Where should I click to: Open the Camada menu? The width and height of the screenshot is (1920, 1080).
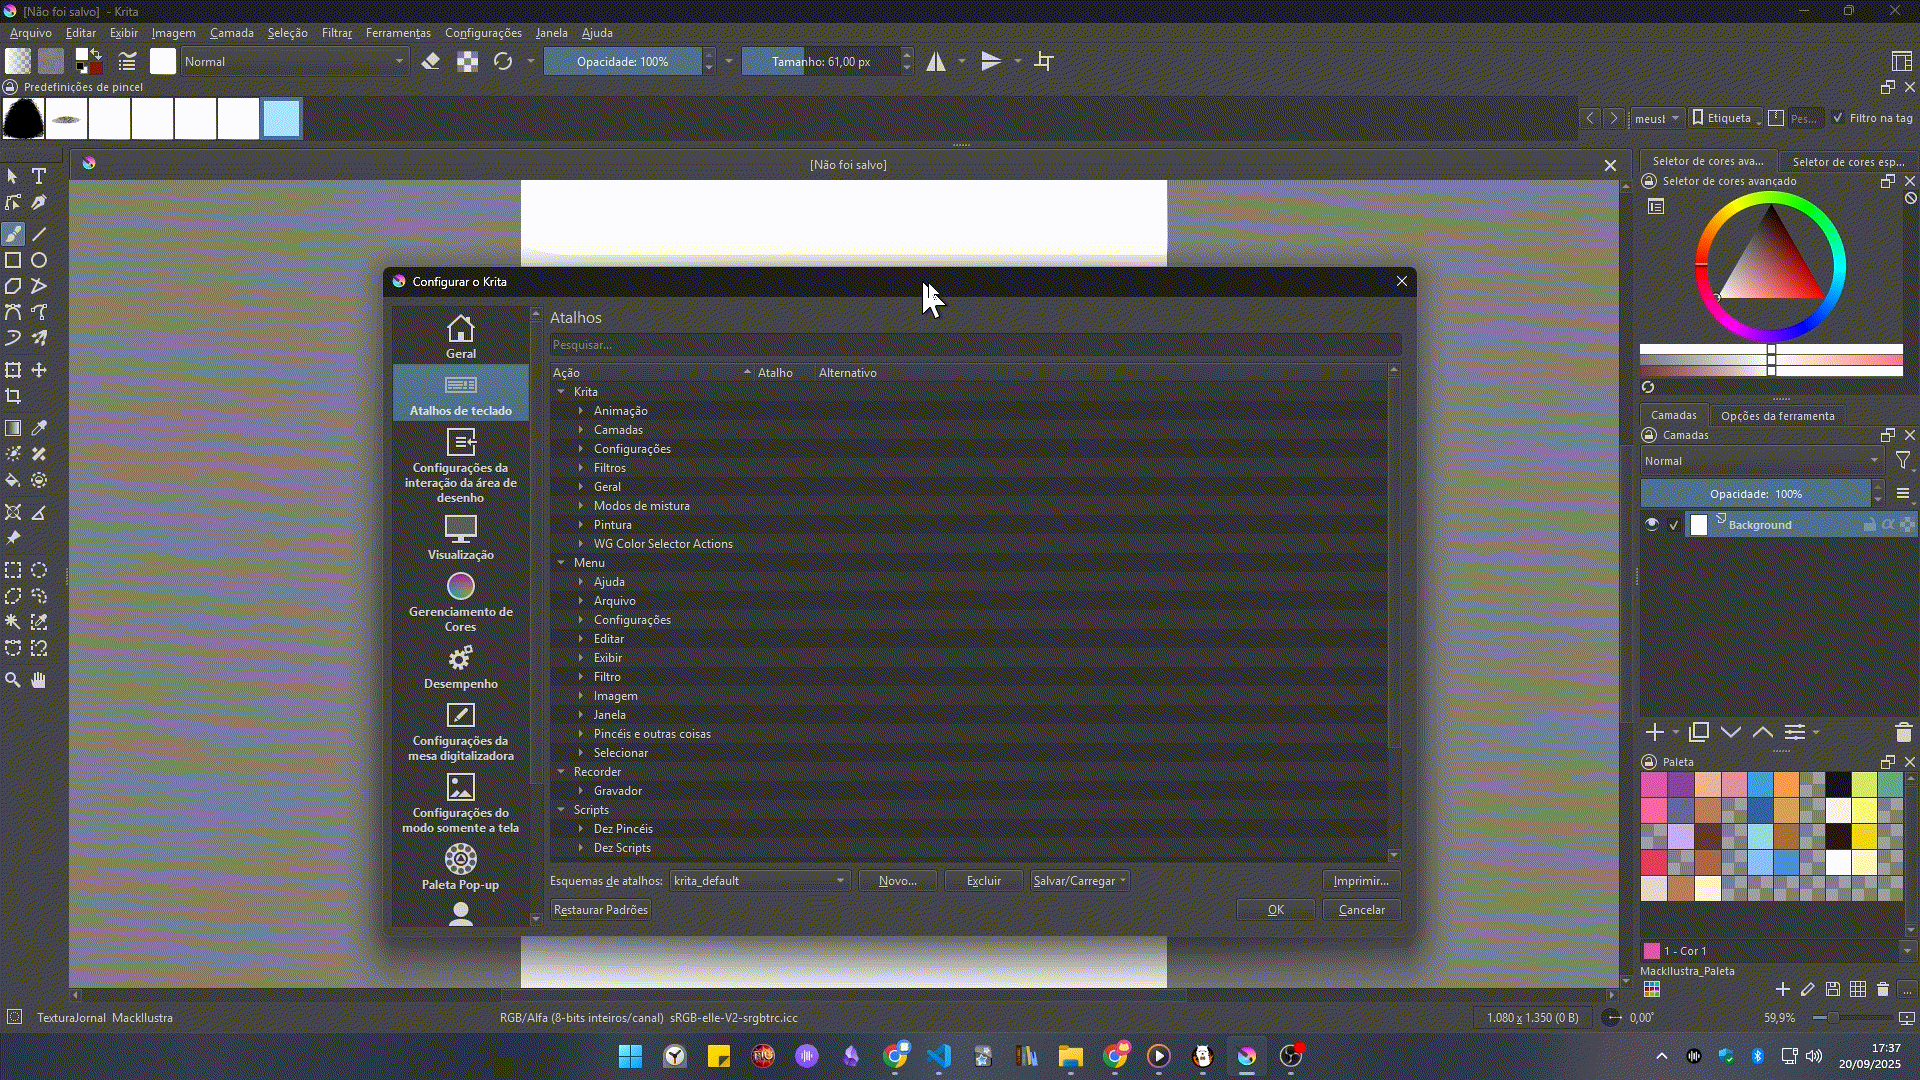coord(232,32)
